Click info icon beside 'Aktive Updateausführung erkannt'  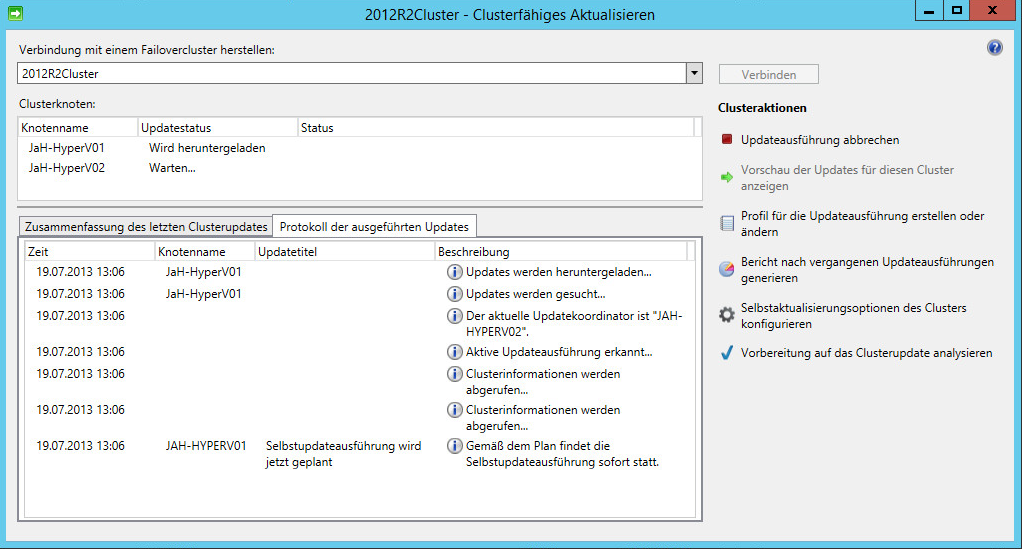[x=454, y=352]
